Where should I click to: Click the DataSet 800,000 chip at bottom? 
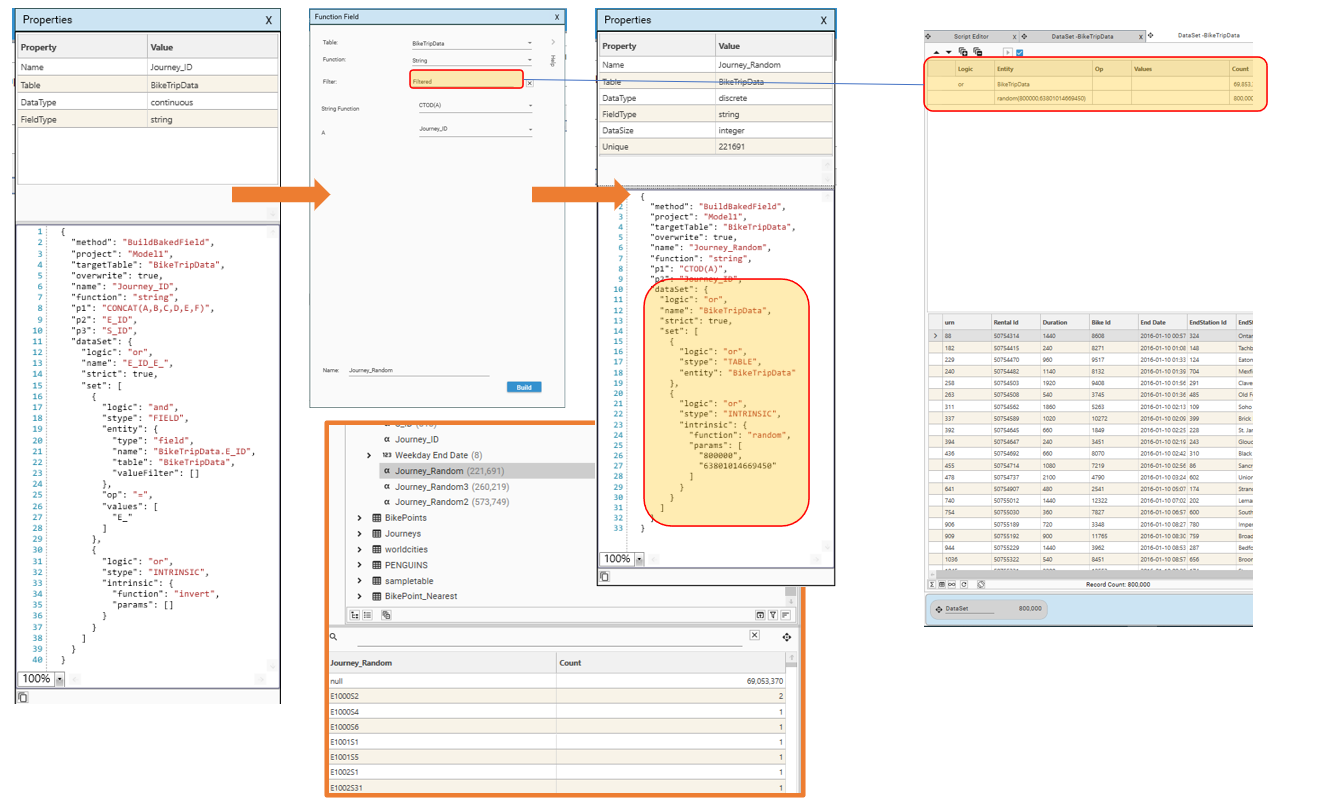pos(988,608)
